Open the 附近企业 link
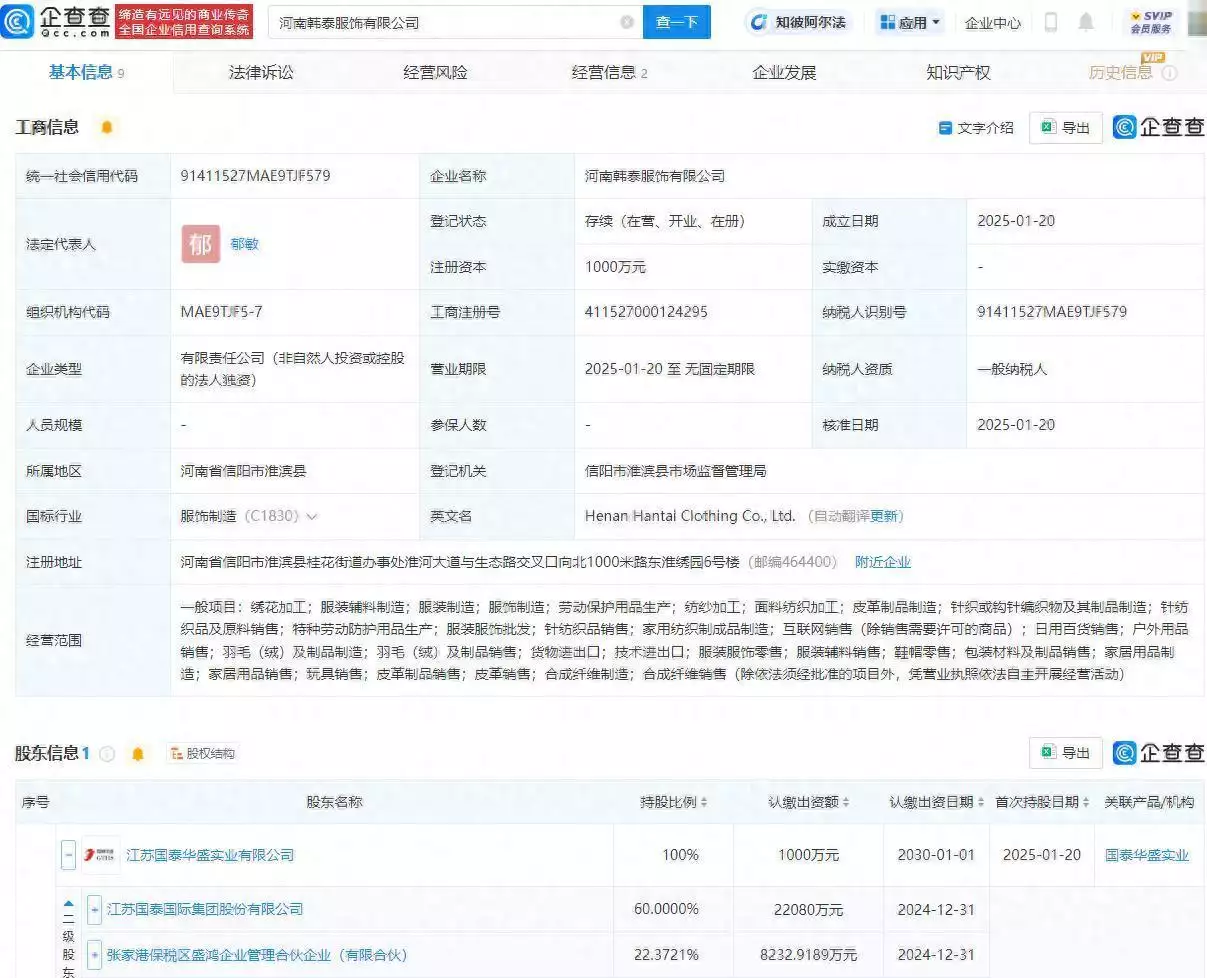 [x=882, y=562]
